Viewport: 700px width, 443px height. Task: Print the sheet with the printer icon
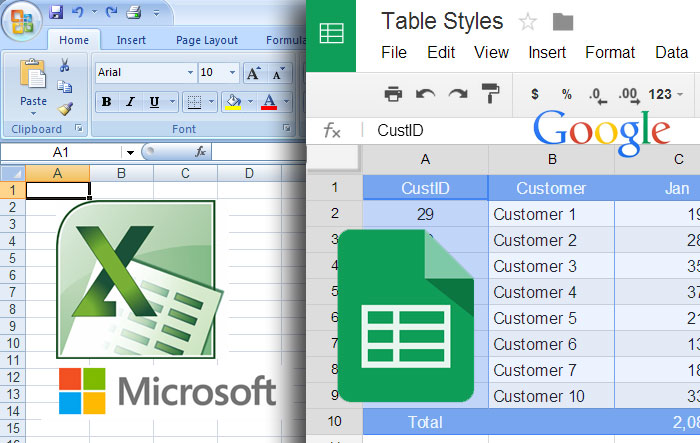[393, 94]
